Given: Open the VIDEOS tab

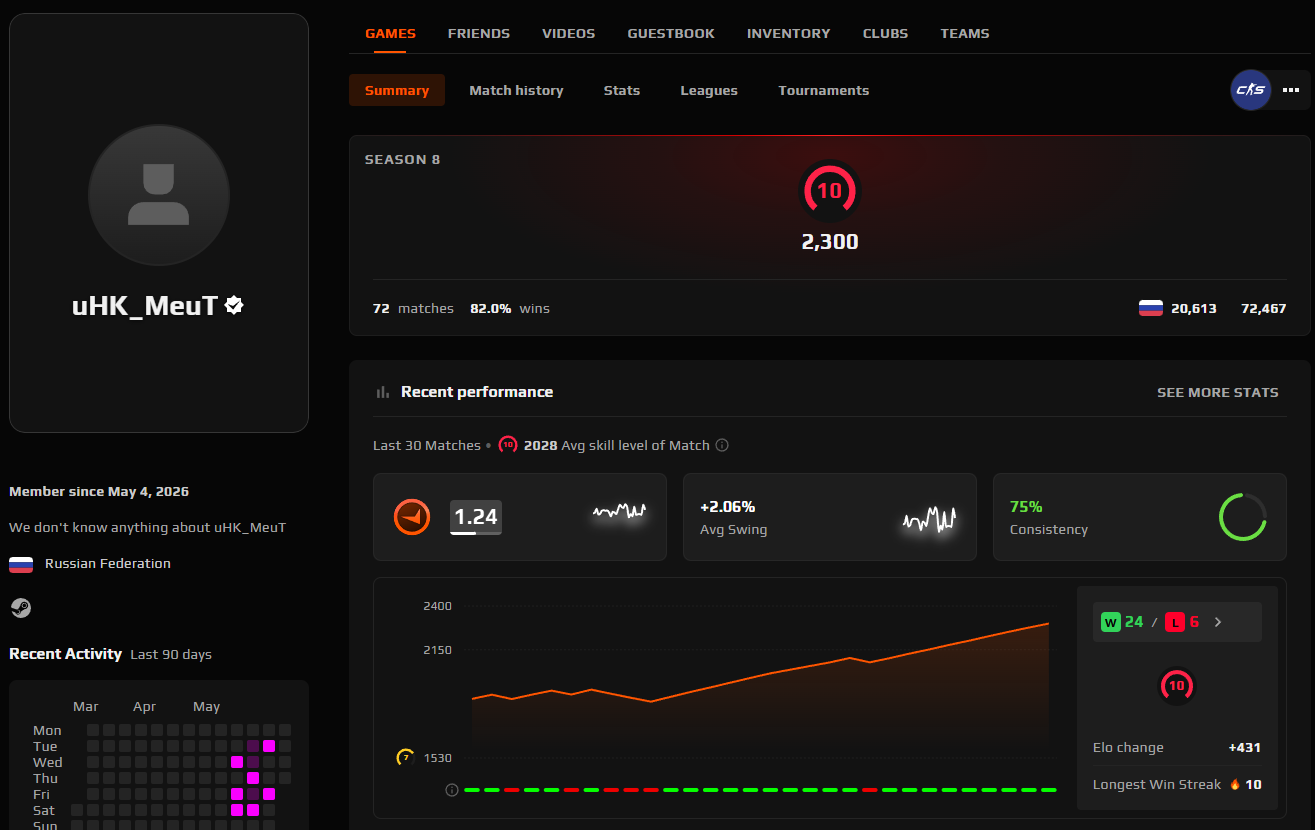Looking at the screenshot, I should coord(569,33).
